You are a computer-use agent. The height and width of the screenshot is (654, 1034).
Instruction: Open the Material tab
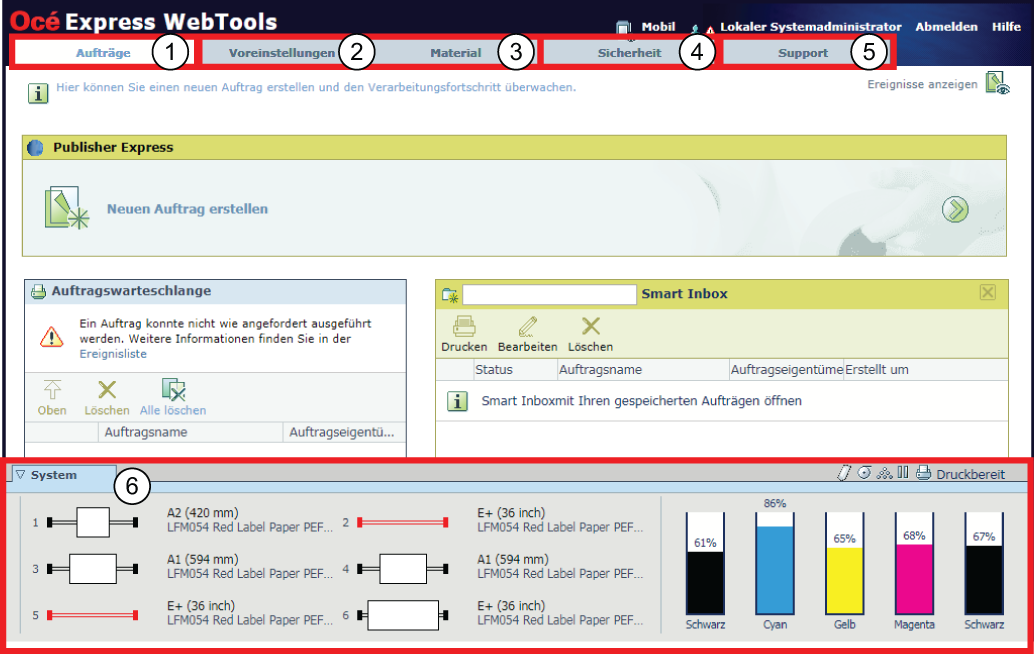[456, 53]
